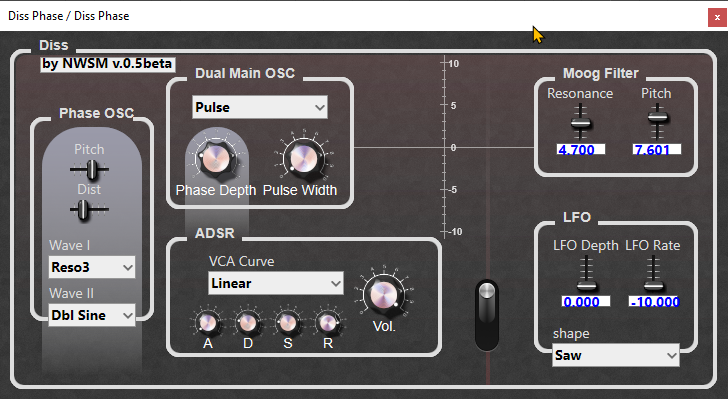Open the Dual Main OSC Pulse dropdown
728x399 pixels.
pos(260,107)
